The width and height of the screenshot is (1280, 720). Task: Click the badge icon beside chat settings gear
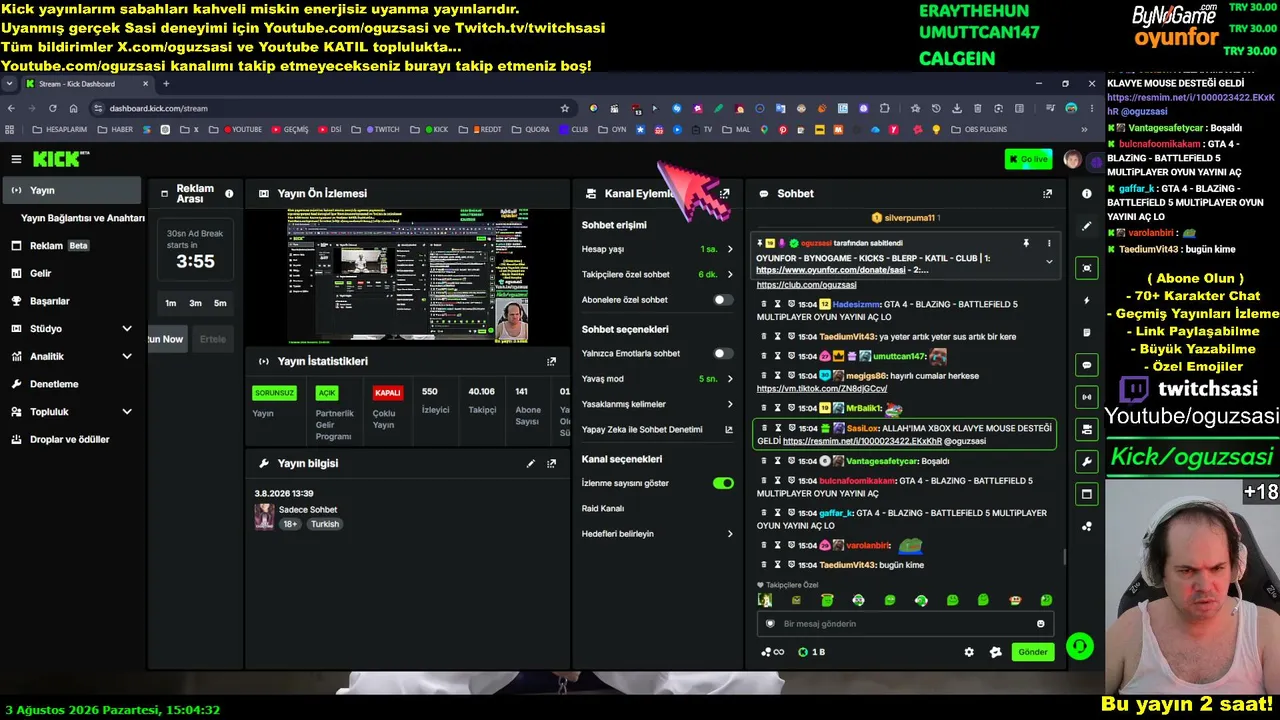pyautogui.click(x=996, y=652)
